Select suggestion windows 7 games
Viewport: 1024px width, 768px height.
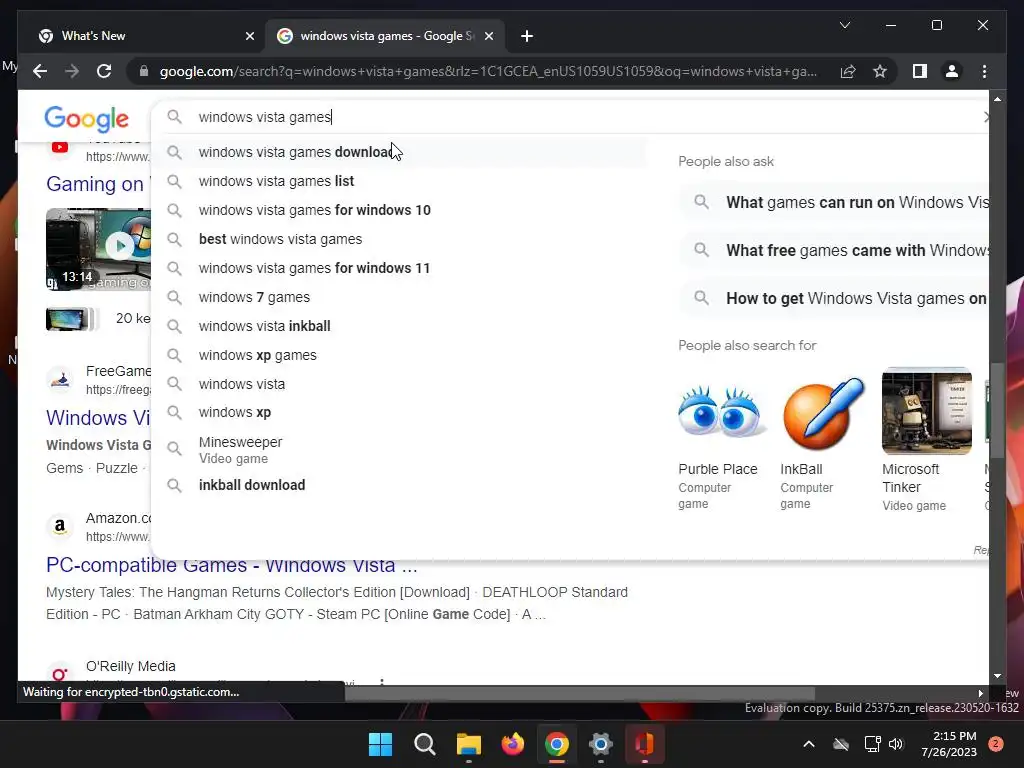[x=400, y=297]
